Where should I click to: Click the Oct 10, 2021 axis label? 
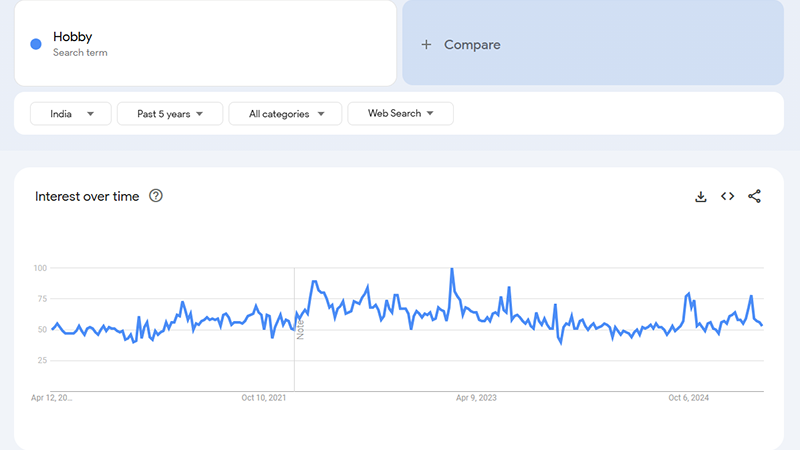tap(264, 398)
